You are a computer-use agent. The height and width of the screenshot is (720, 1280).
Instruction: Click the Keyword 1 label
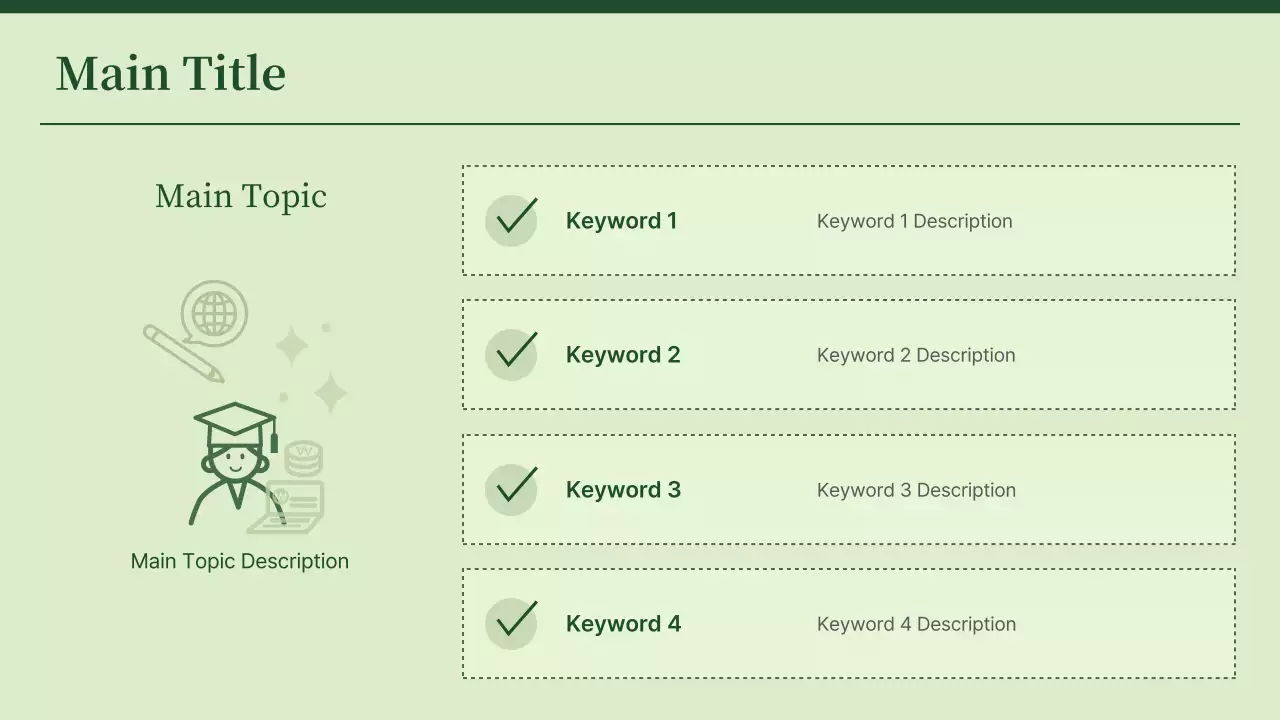tap(621, 221)
